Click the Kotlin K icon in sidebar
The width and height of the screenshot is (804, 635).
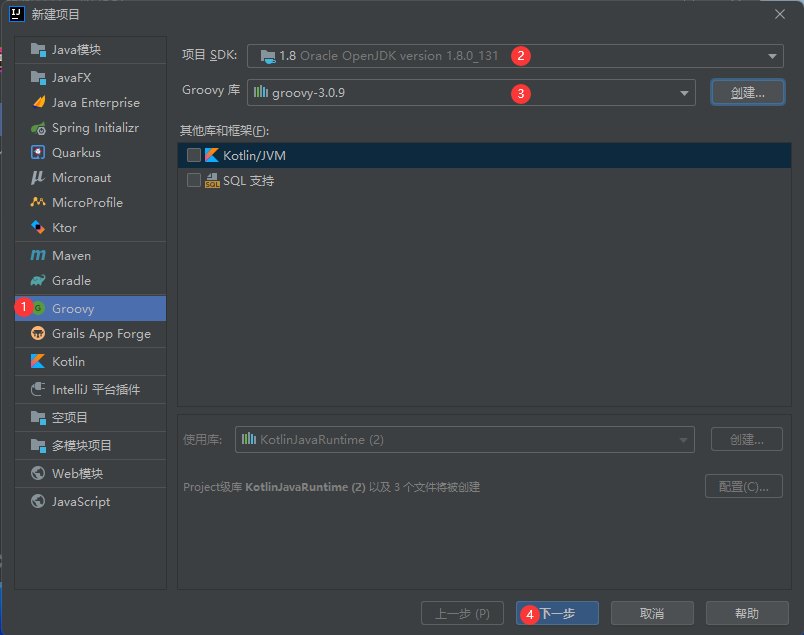click(x=38, y=361)
